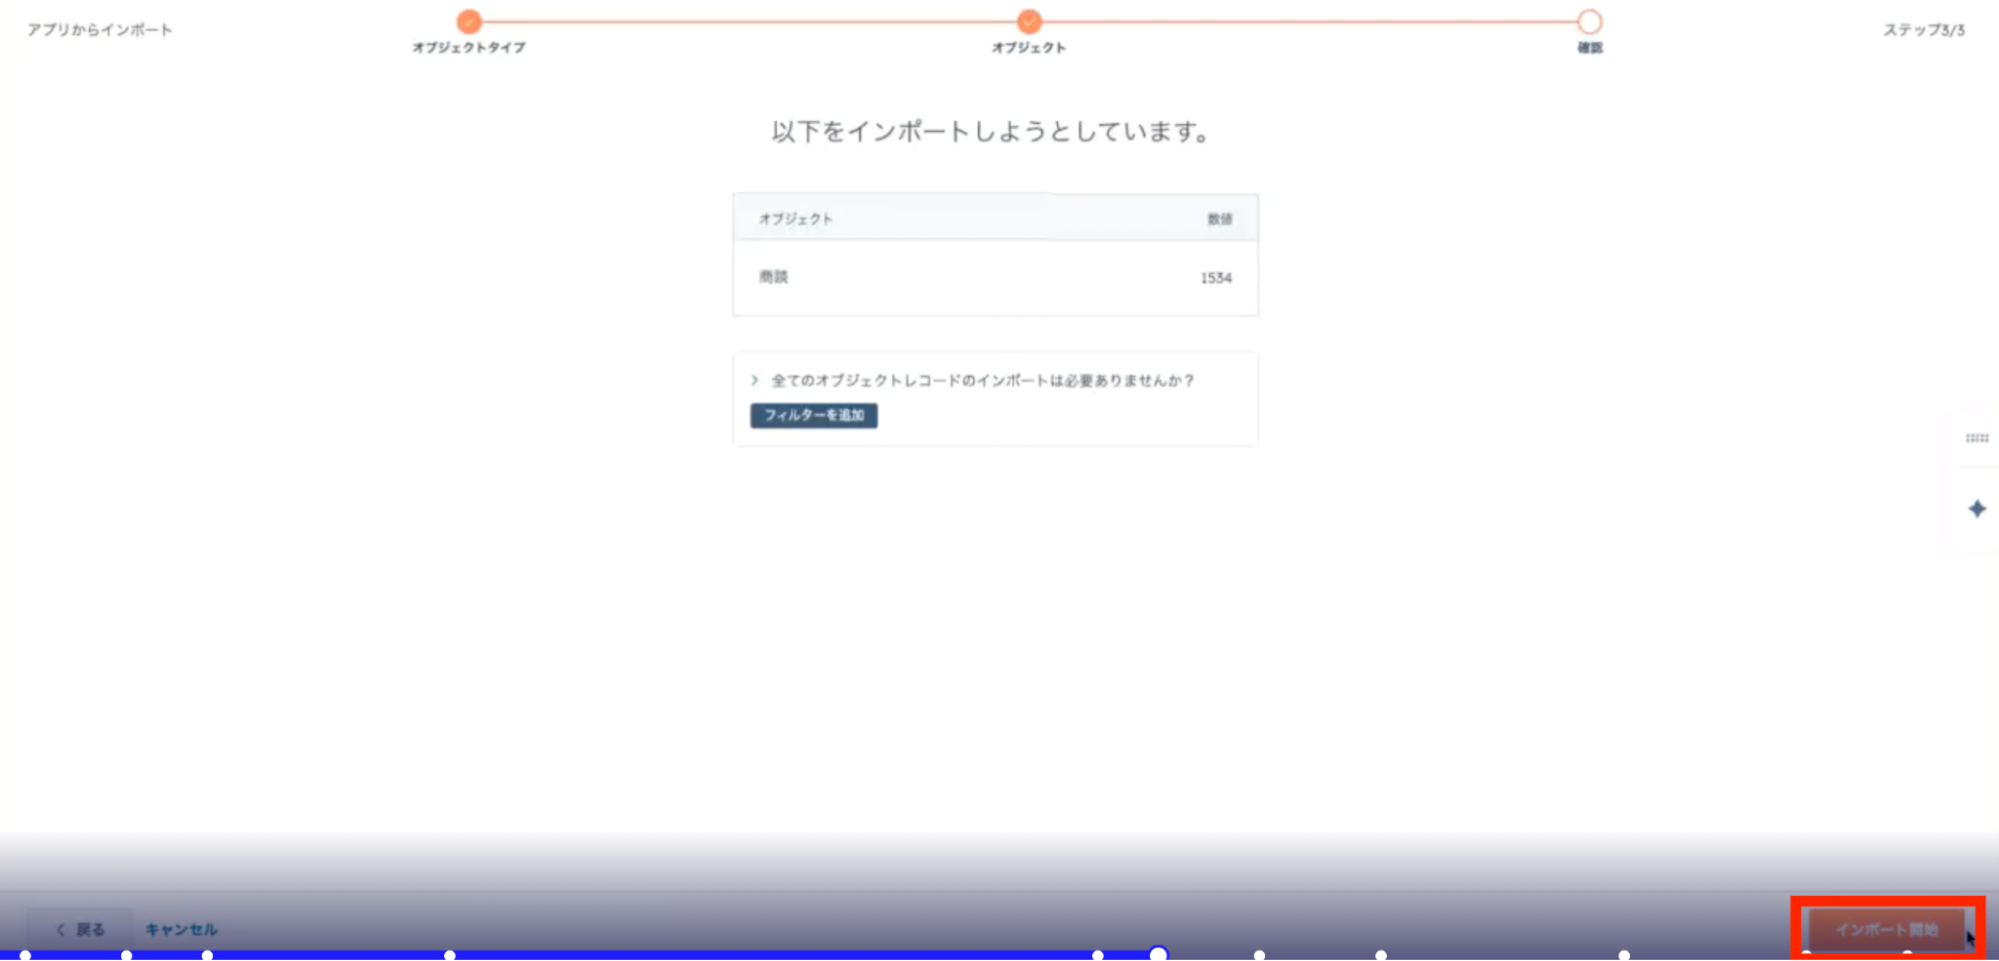The image size is (1999, 961).
Task: Open the blue sparkle AI assistant icon
Action: [1976, 509]
